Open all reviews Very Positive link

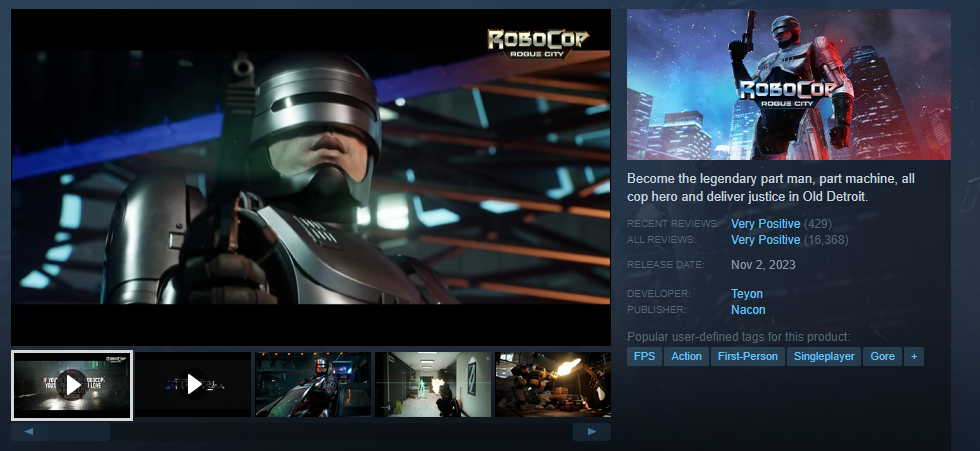pyautogui.click(x=766, y=240)
